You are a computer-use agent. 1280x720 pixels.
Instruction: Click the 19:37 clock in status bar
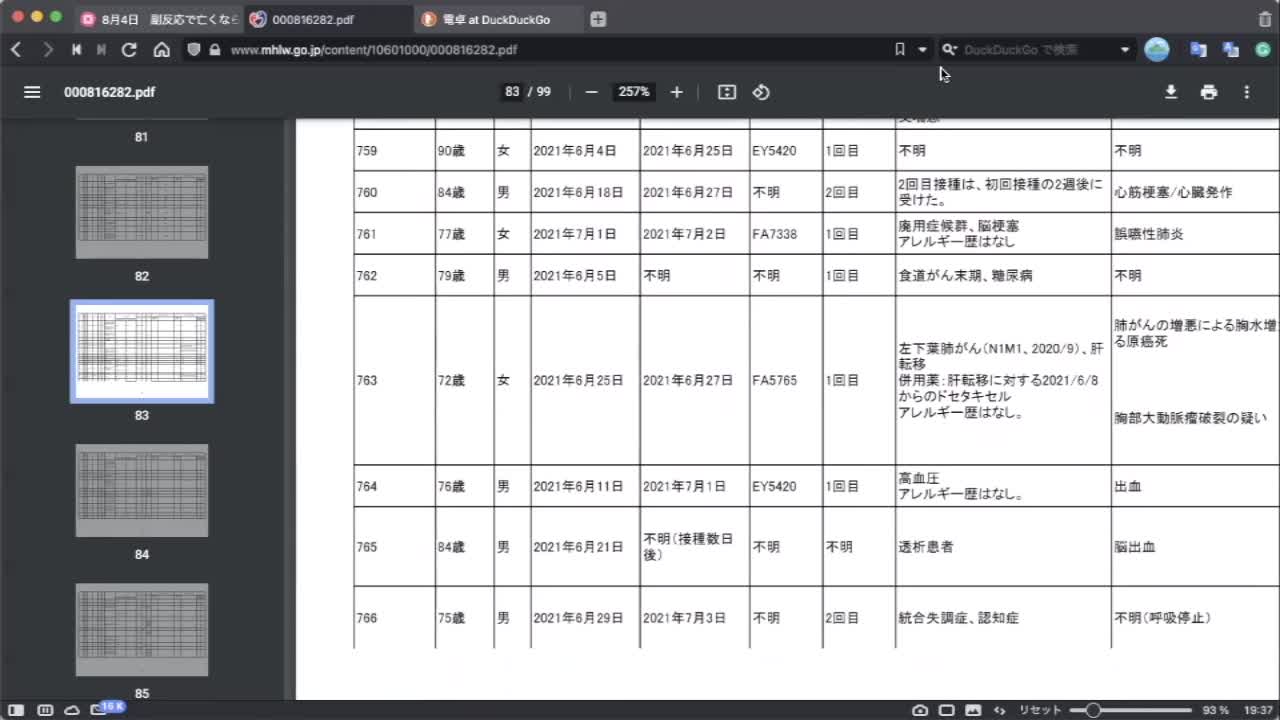point(1259,710)
